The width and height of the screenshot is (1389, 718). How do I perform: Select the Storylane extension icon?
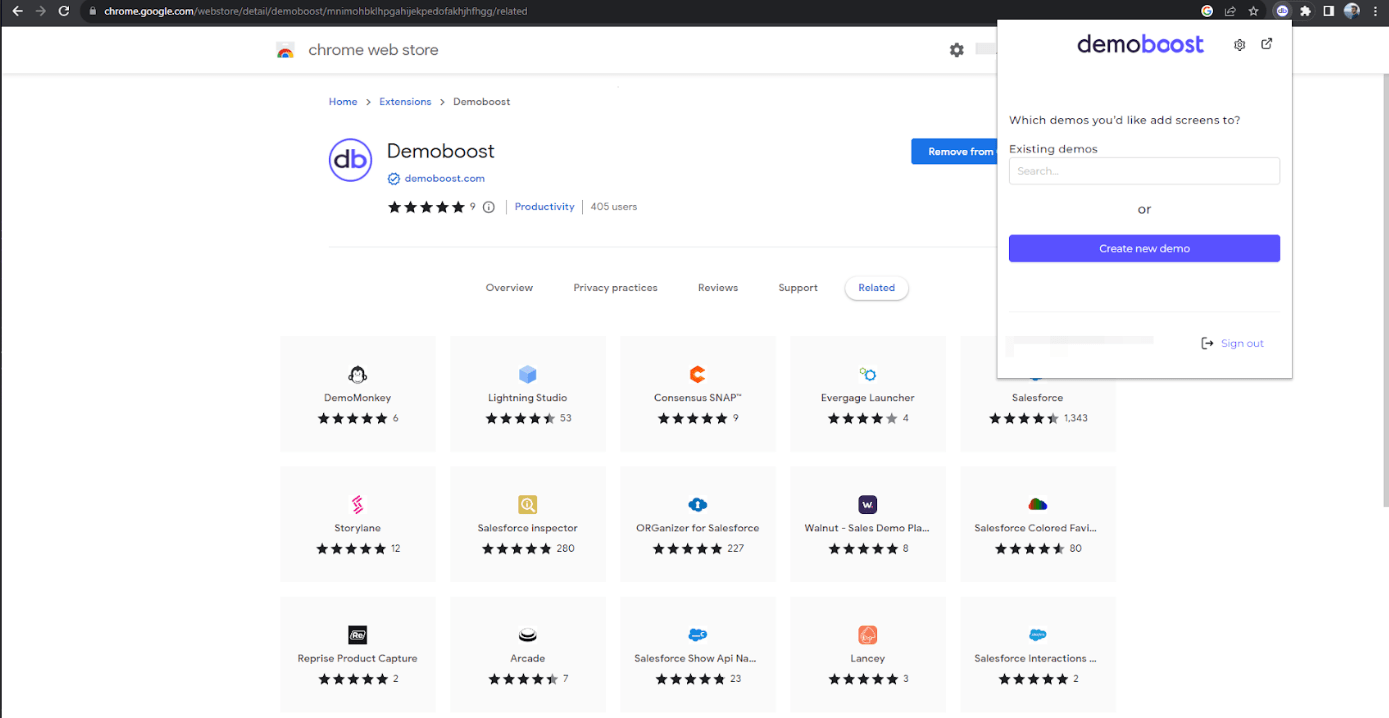point(357,504)
